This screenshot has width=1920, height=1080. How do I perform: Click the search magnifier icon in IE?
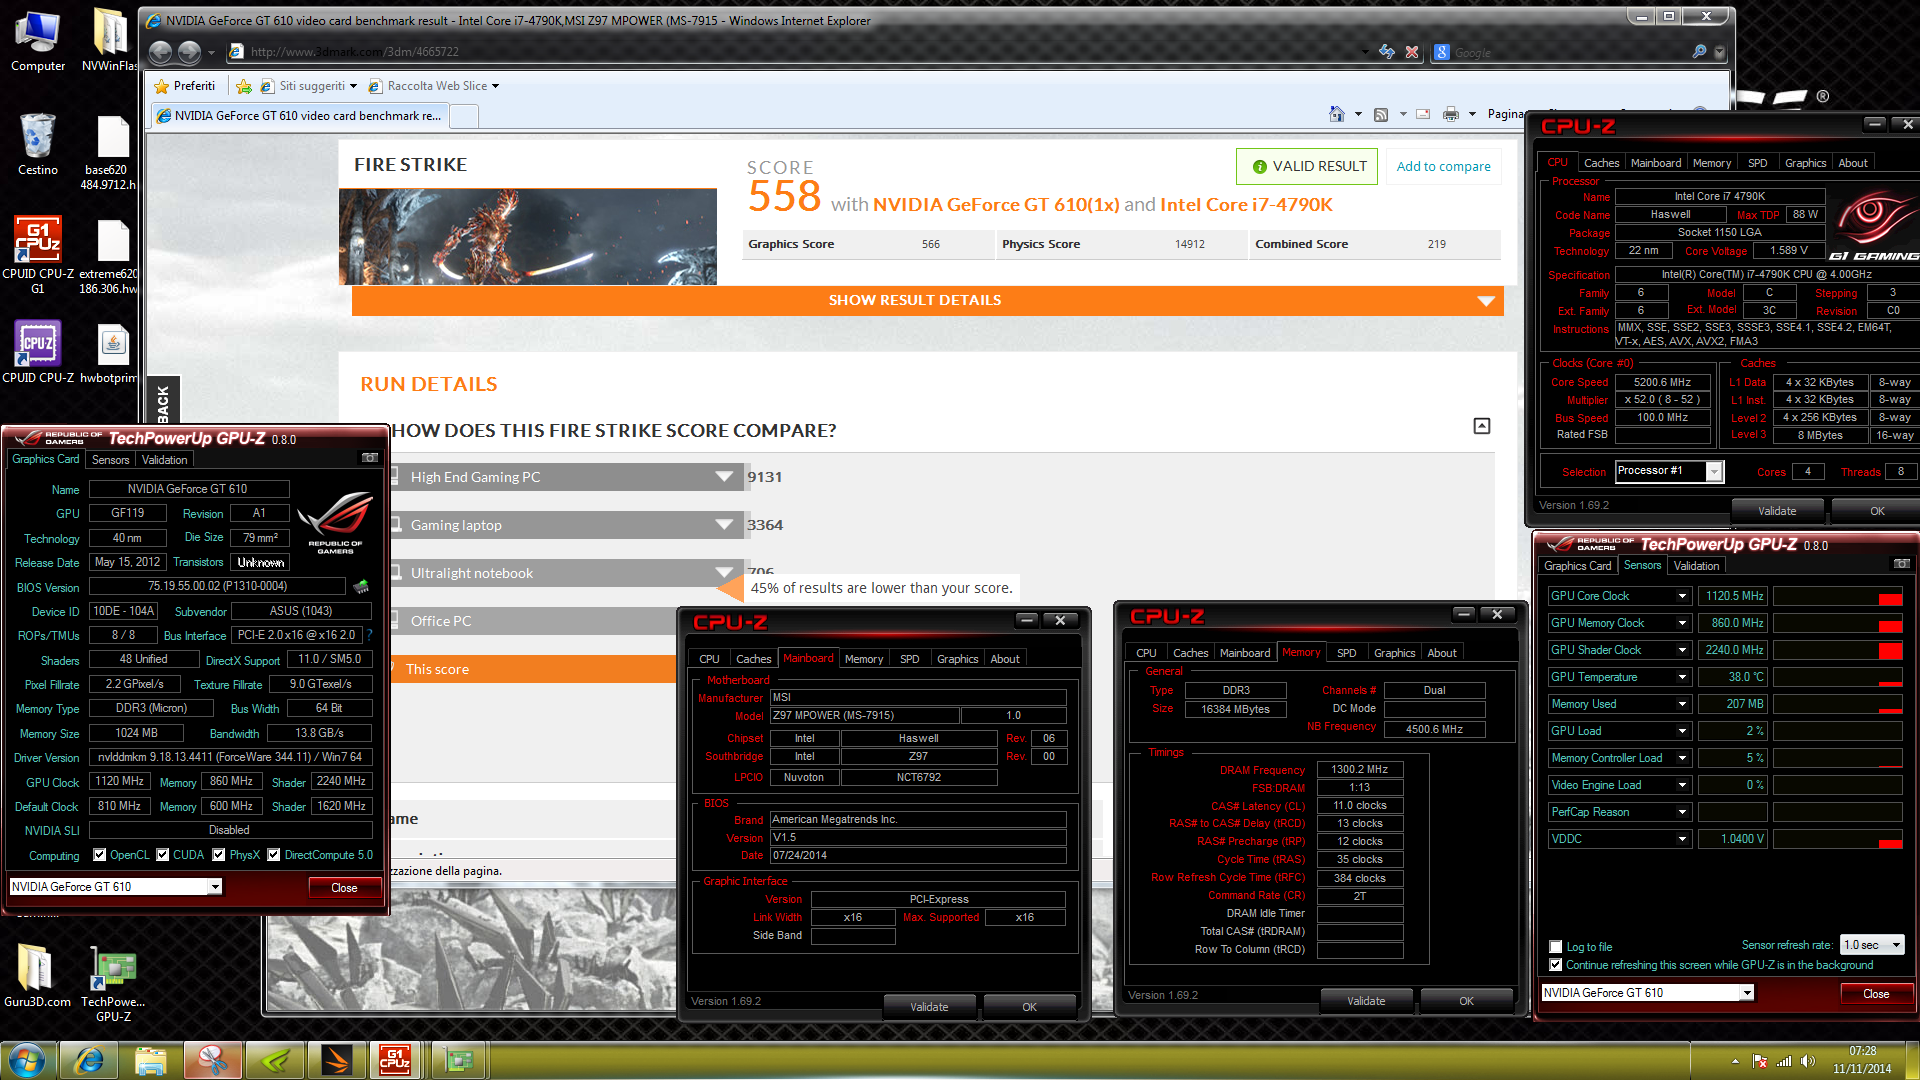[1699, 52]
